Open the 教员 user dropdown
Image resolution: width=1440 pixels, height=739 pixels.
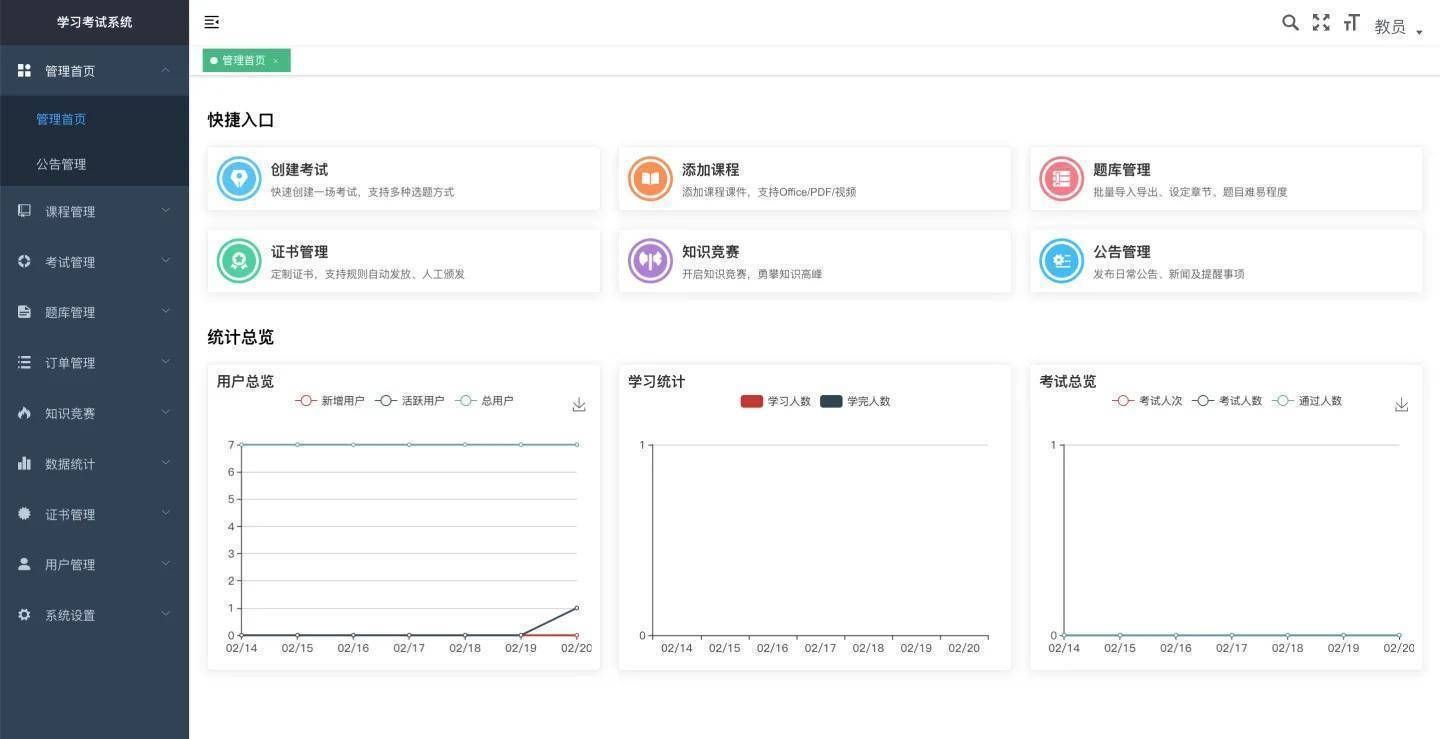click(1398, 27)
